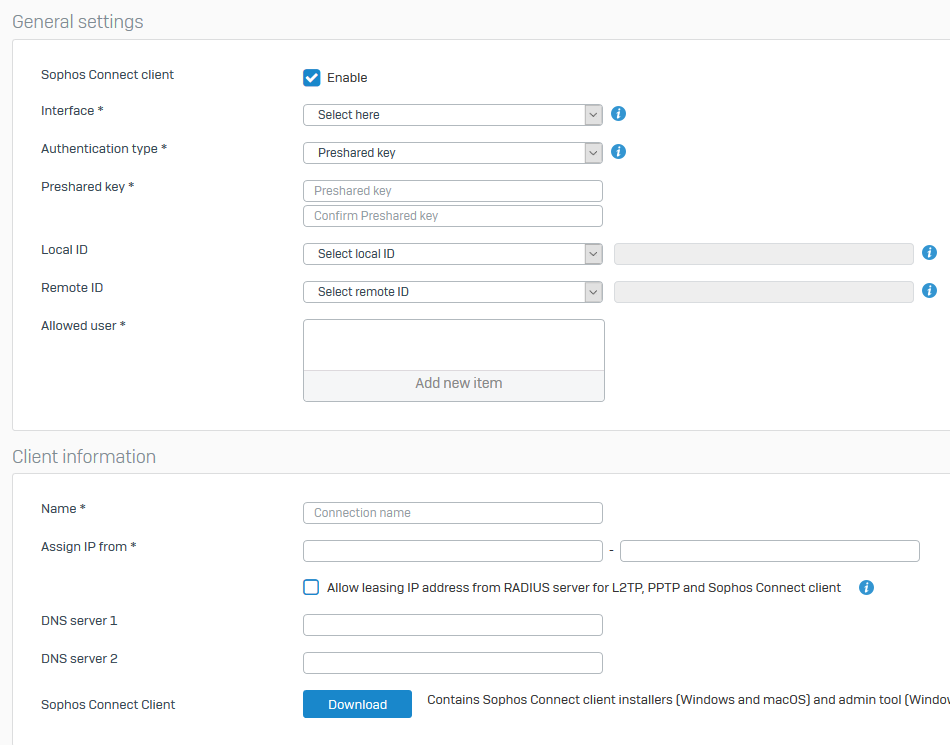Viewport: 950px width, 745px height.
Task: Focus the Confirm Preshared key field
Action: (x=453, y=216)
